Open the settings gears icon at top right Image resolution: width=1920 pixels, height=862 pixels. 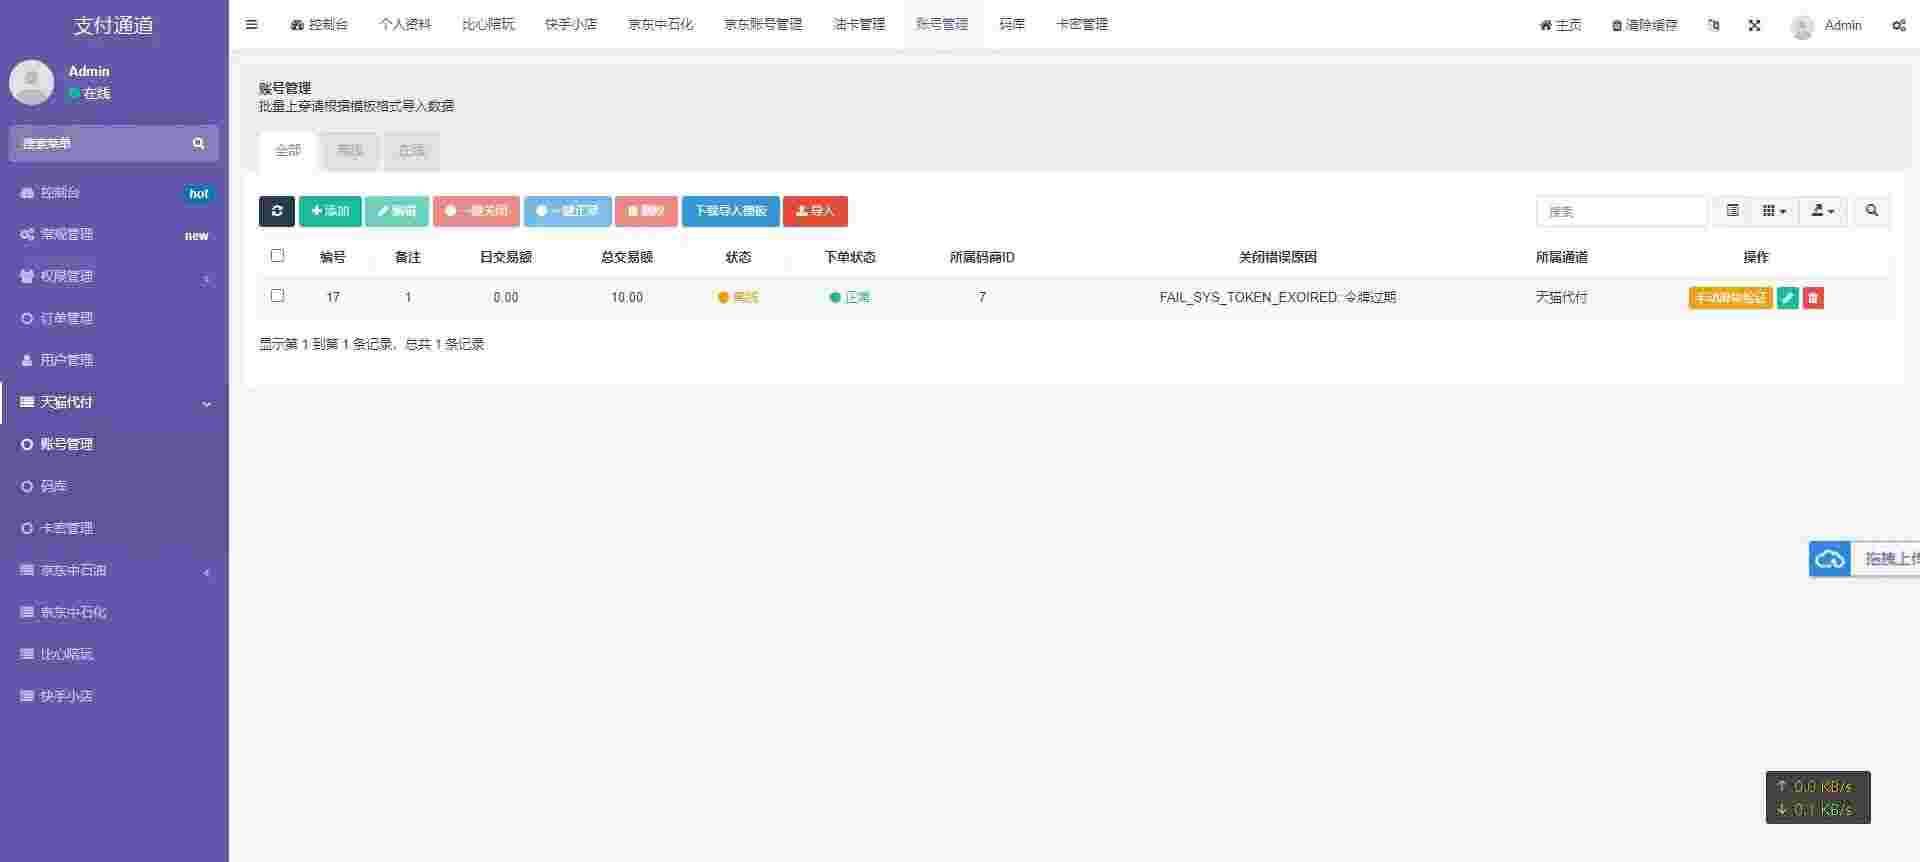tap(1898, 25)
